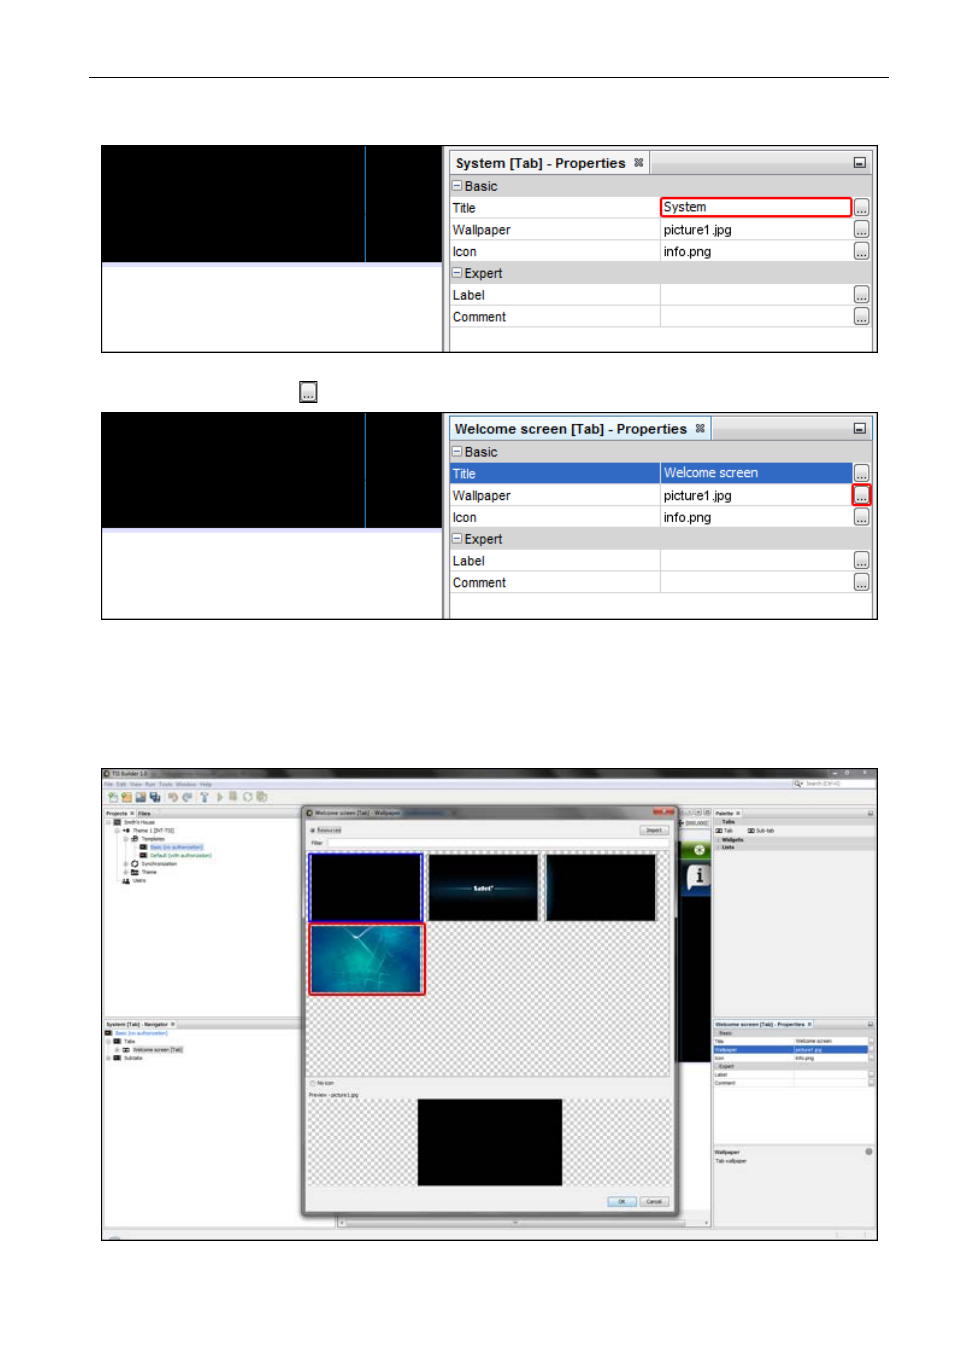This screenshot has width=955, height=1350.
Task: Collapse Expert section in large Welcome screen Properties
Action: click(457, 539)
